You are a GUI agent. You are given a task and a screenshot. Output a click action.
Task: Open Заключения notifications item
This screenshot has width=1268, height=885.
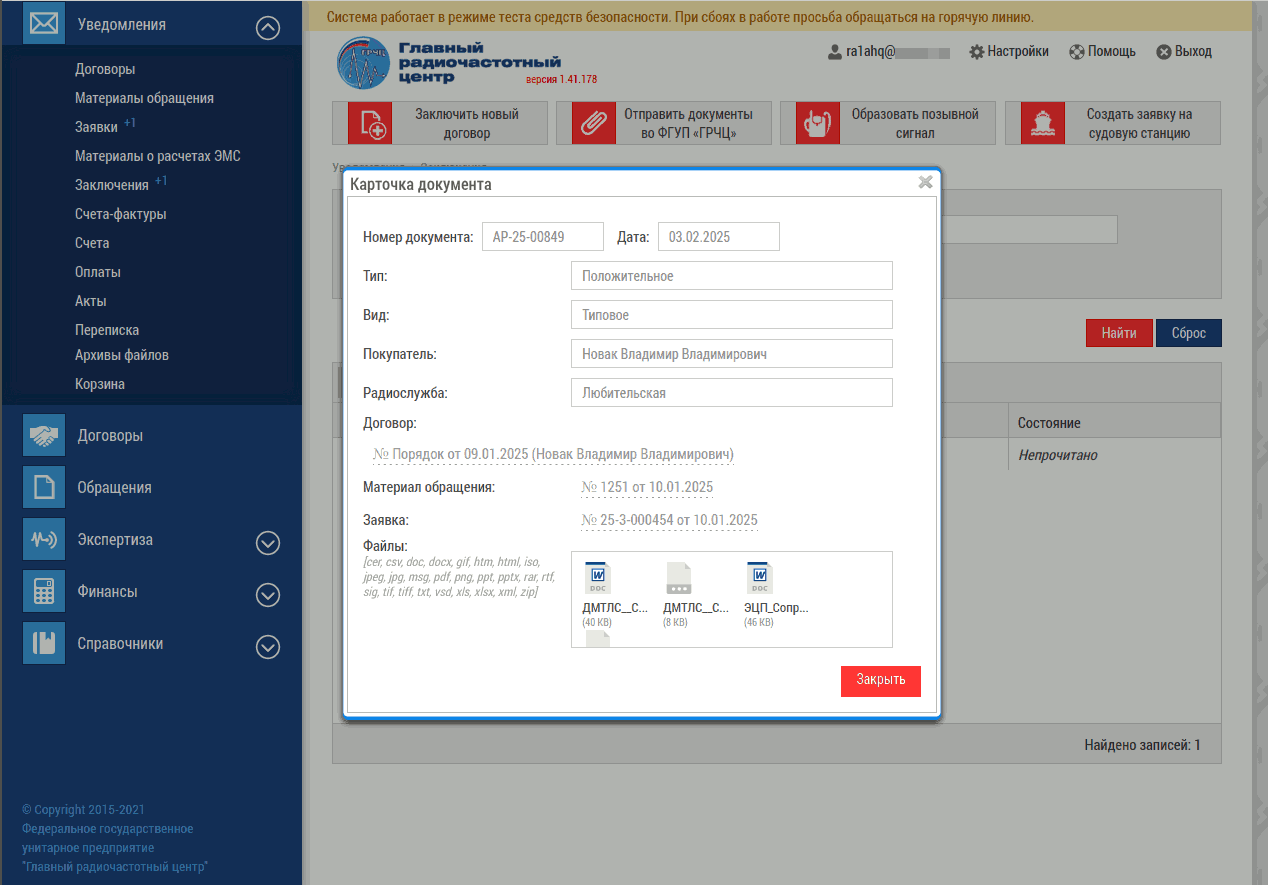coord(112,185)
